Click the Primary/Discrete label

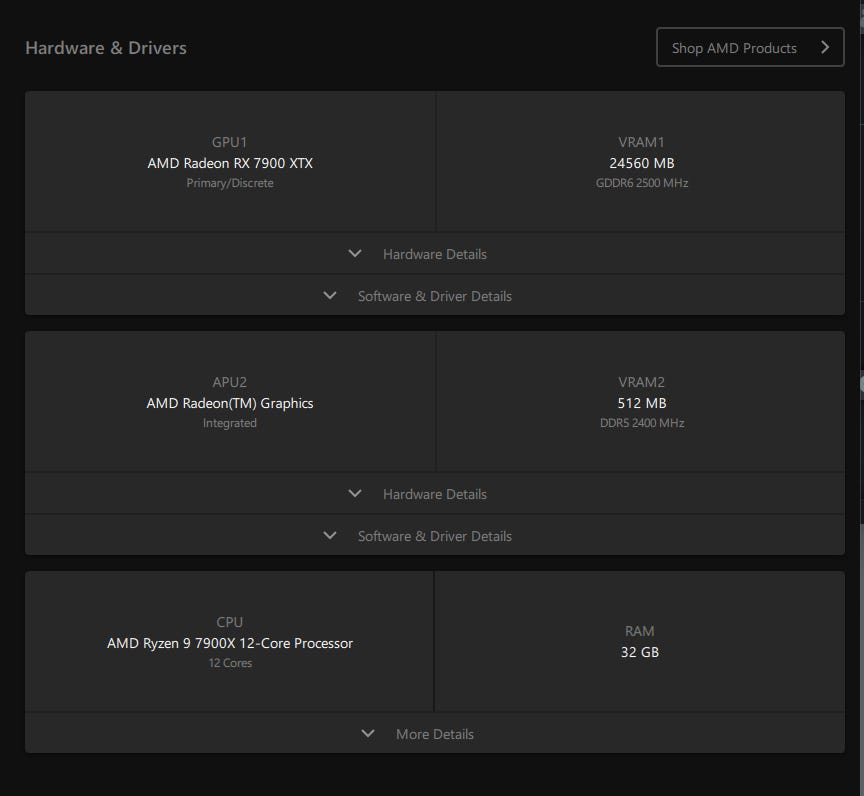pyautogui.click(x=230, y=183)
